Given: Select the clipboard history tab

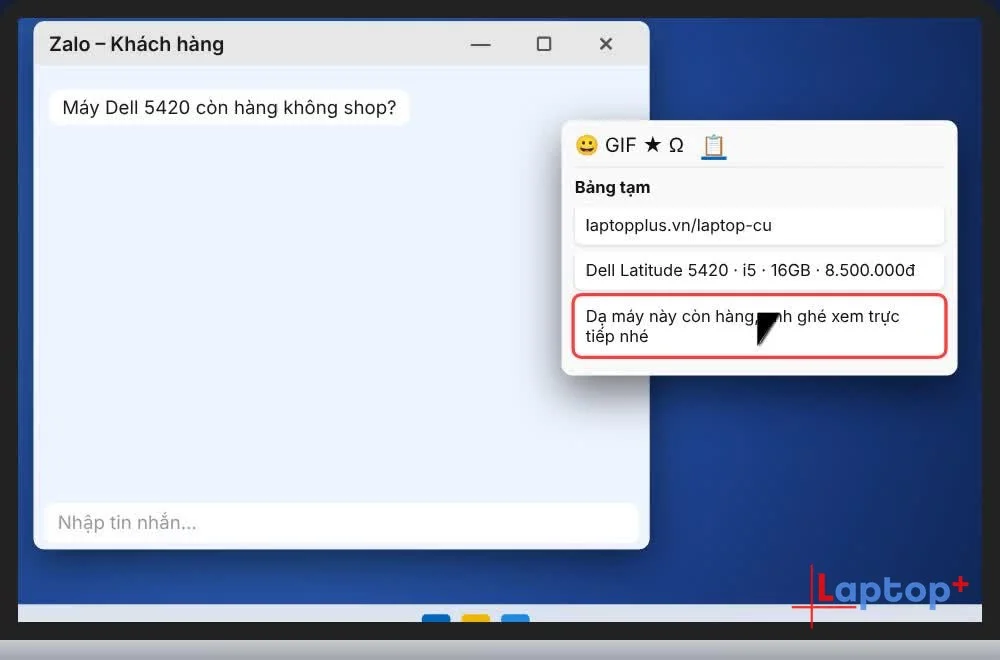Looking at the screenshot, I should (x=714, y=146).
